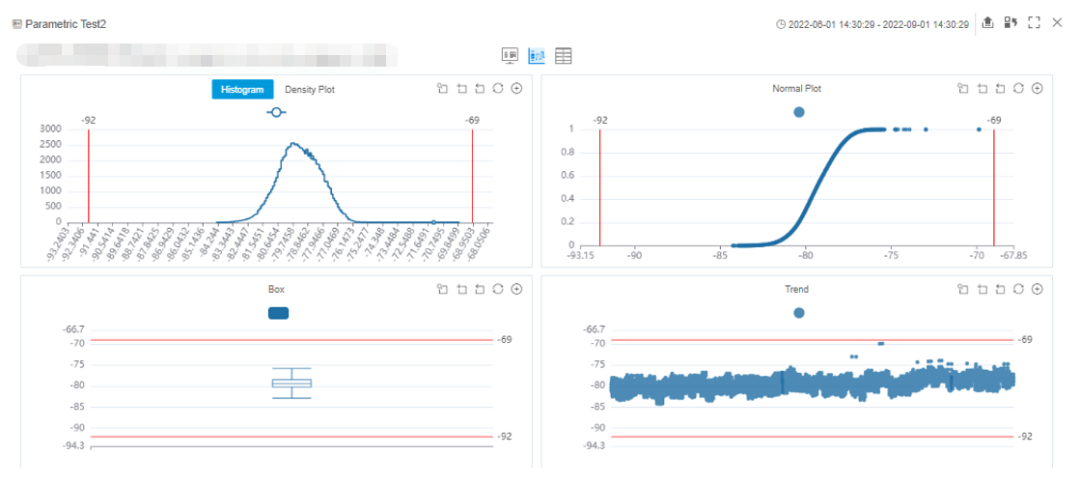Switch to the monitor presentation view icon
This screenshot has height=484, width=1080.
tap(510, 56)
